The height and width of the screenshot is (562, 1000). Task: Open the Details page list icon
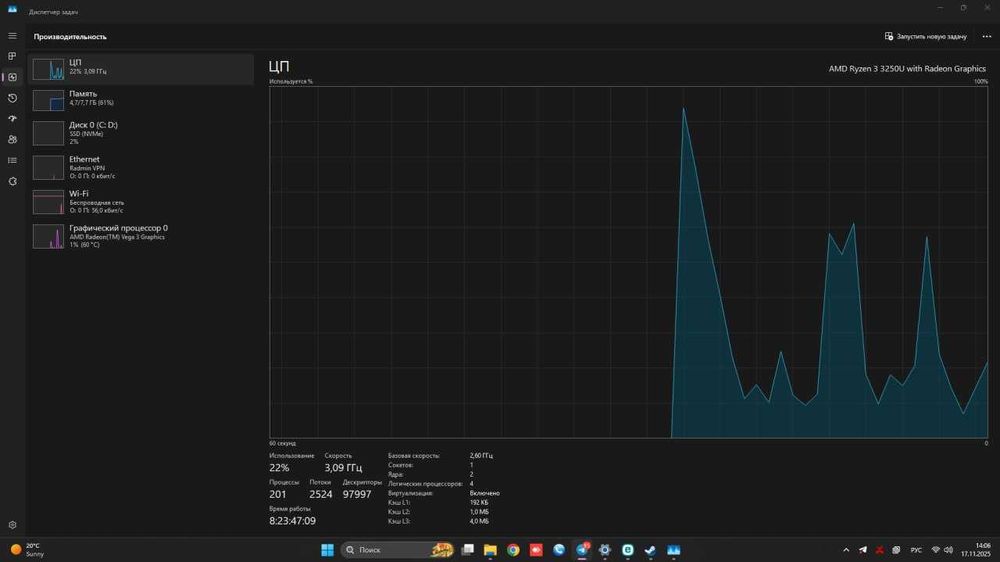point(12,160)
